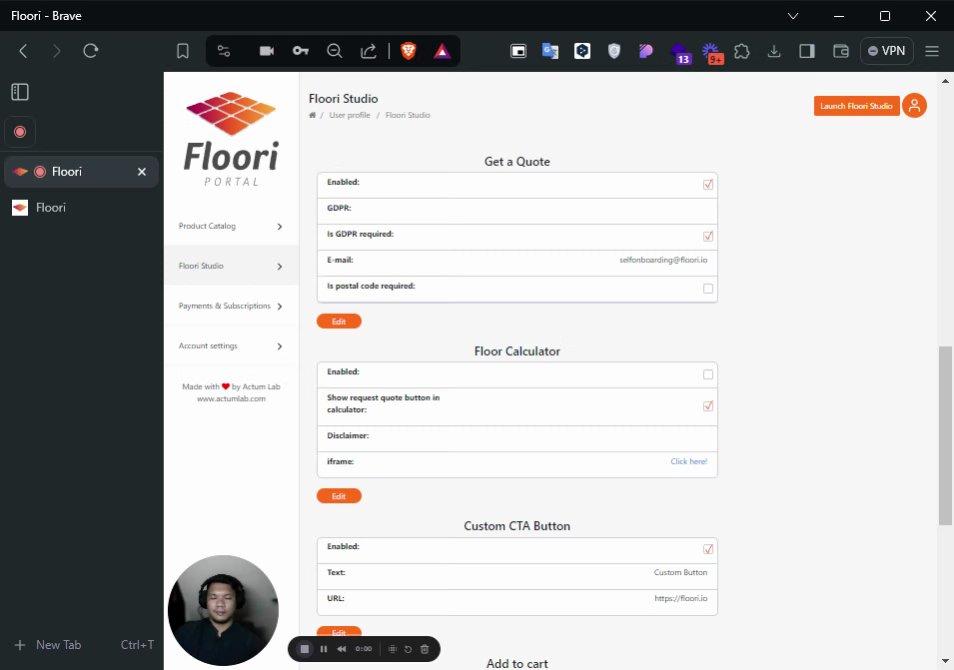Image resolution: width=954 pixels, height=670 pixels.
Task: Open the tab search dropdown chevron in title bar
Action: coord(793,16)
